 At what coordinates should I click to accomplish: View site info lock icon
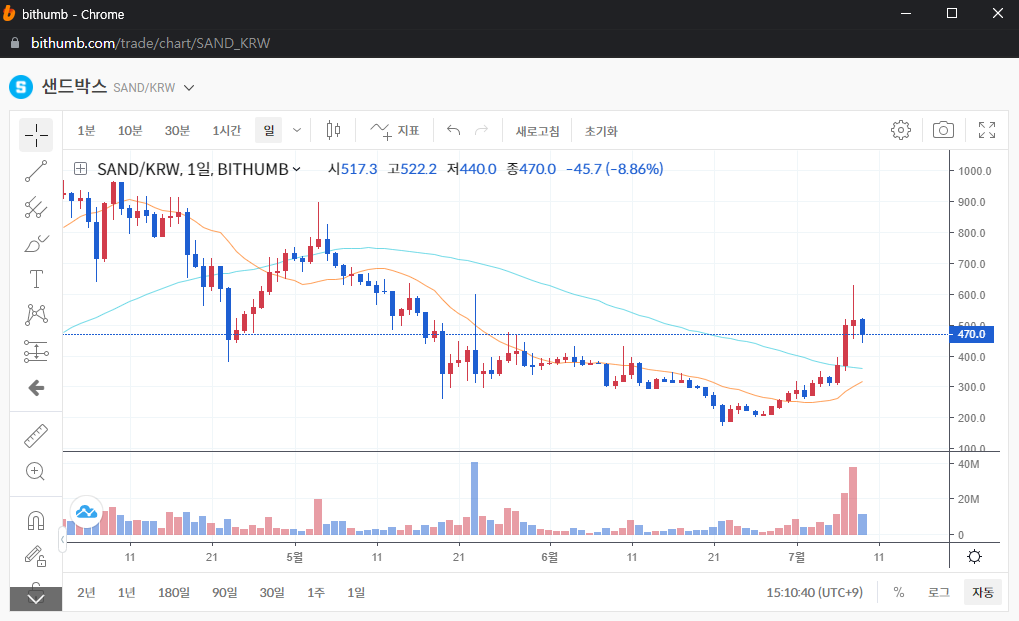click(x=15, y=43)
